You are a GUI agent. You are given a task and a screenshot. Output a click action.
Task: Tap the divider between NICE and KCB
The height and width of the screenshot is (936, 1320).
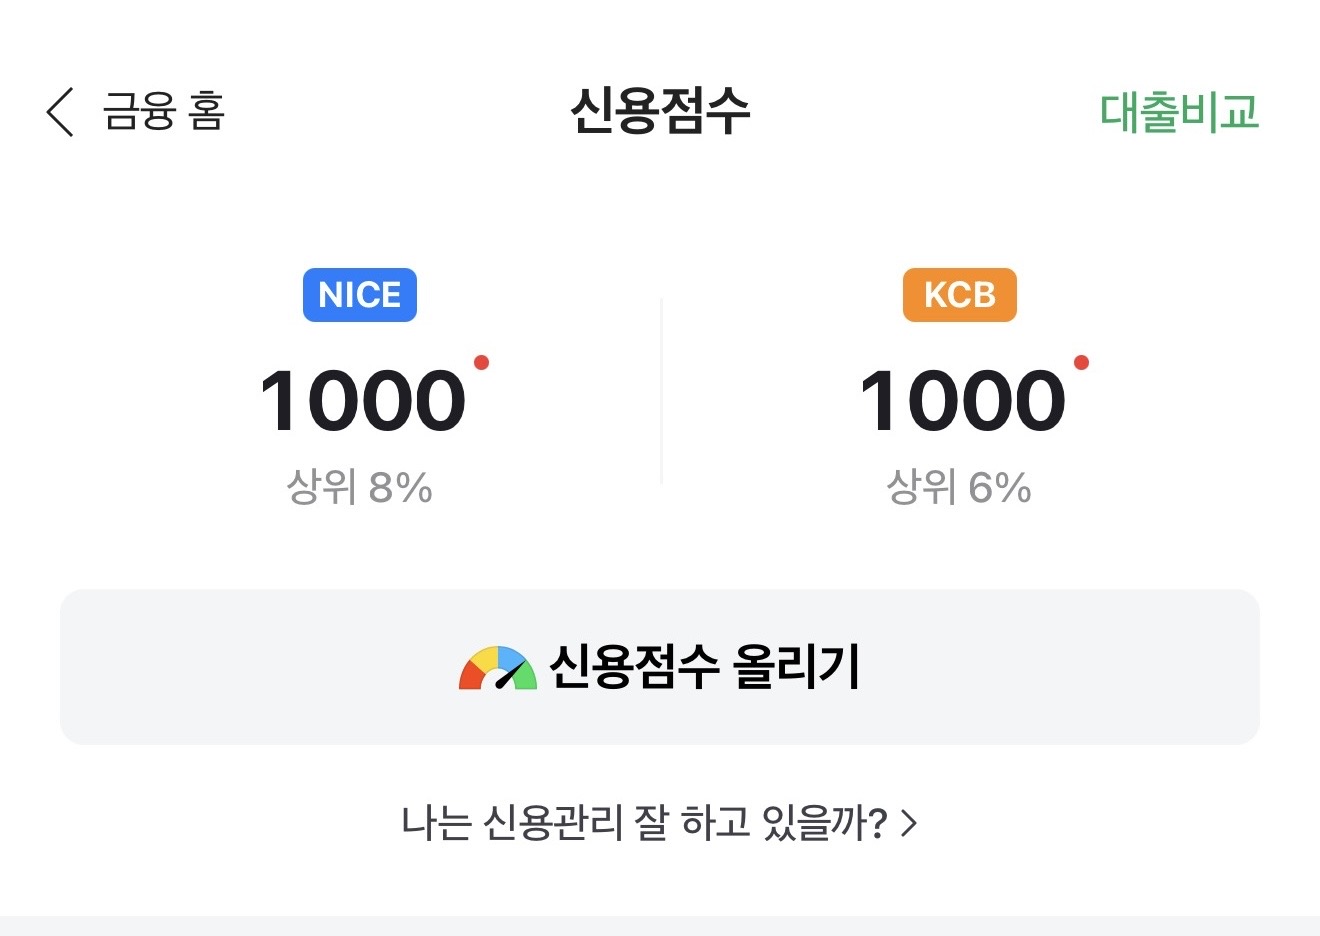click(x=661, y=392)
